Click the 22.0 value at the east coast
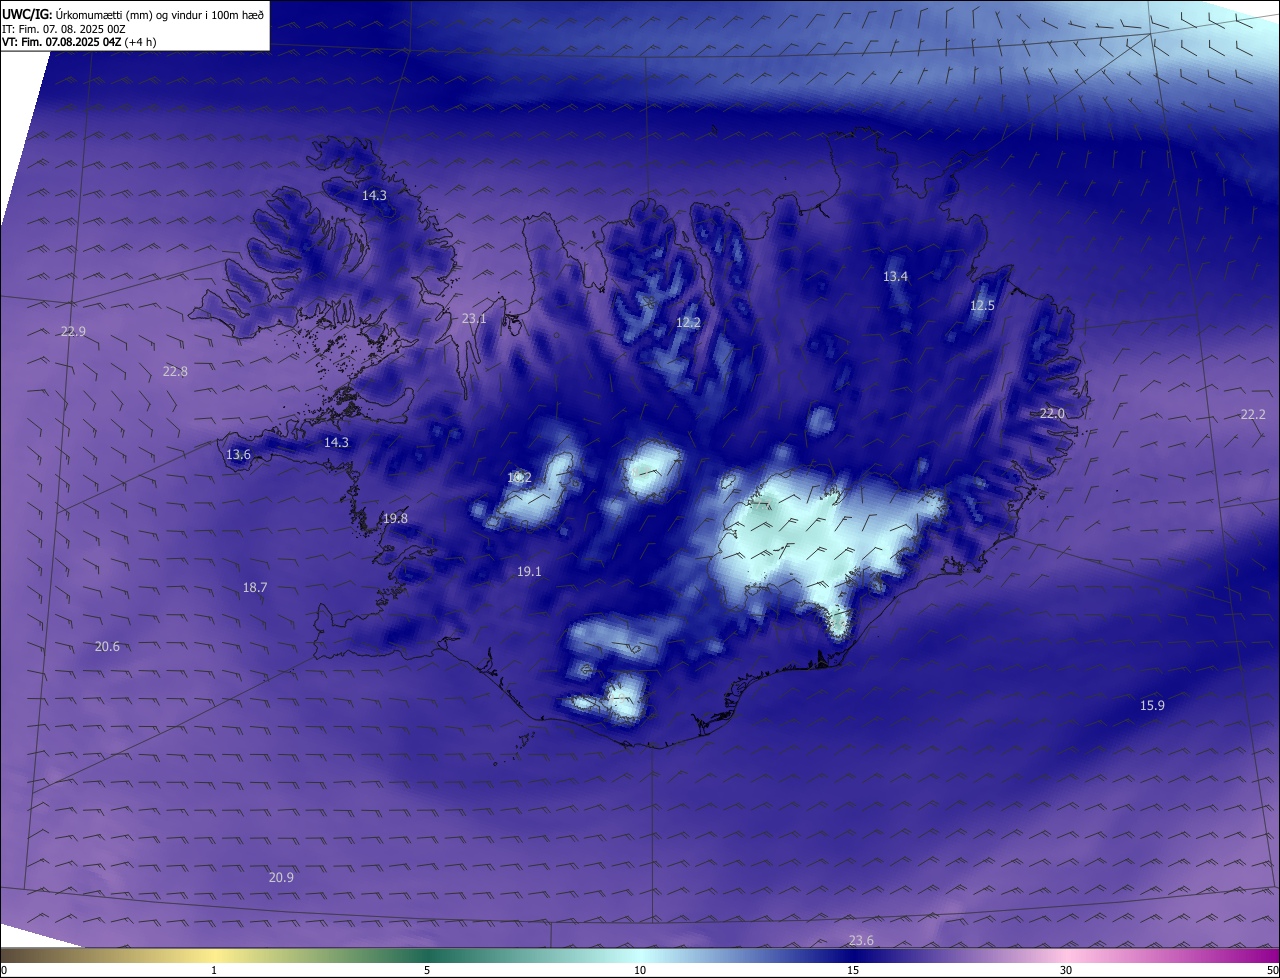Screen dimensions: 1280x978 pos(1052,413)
